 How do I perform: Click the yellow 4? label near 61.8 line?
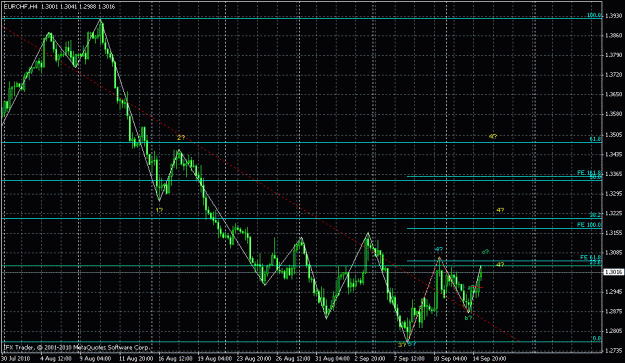point(493,136)
